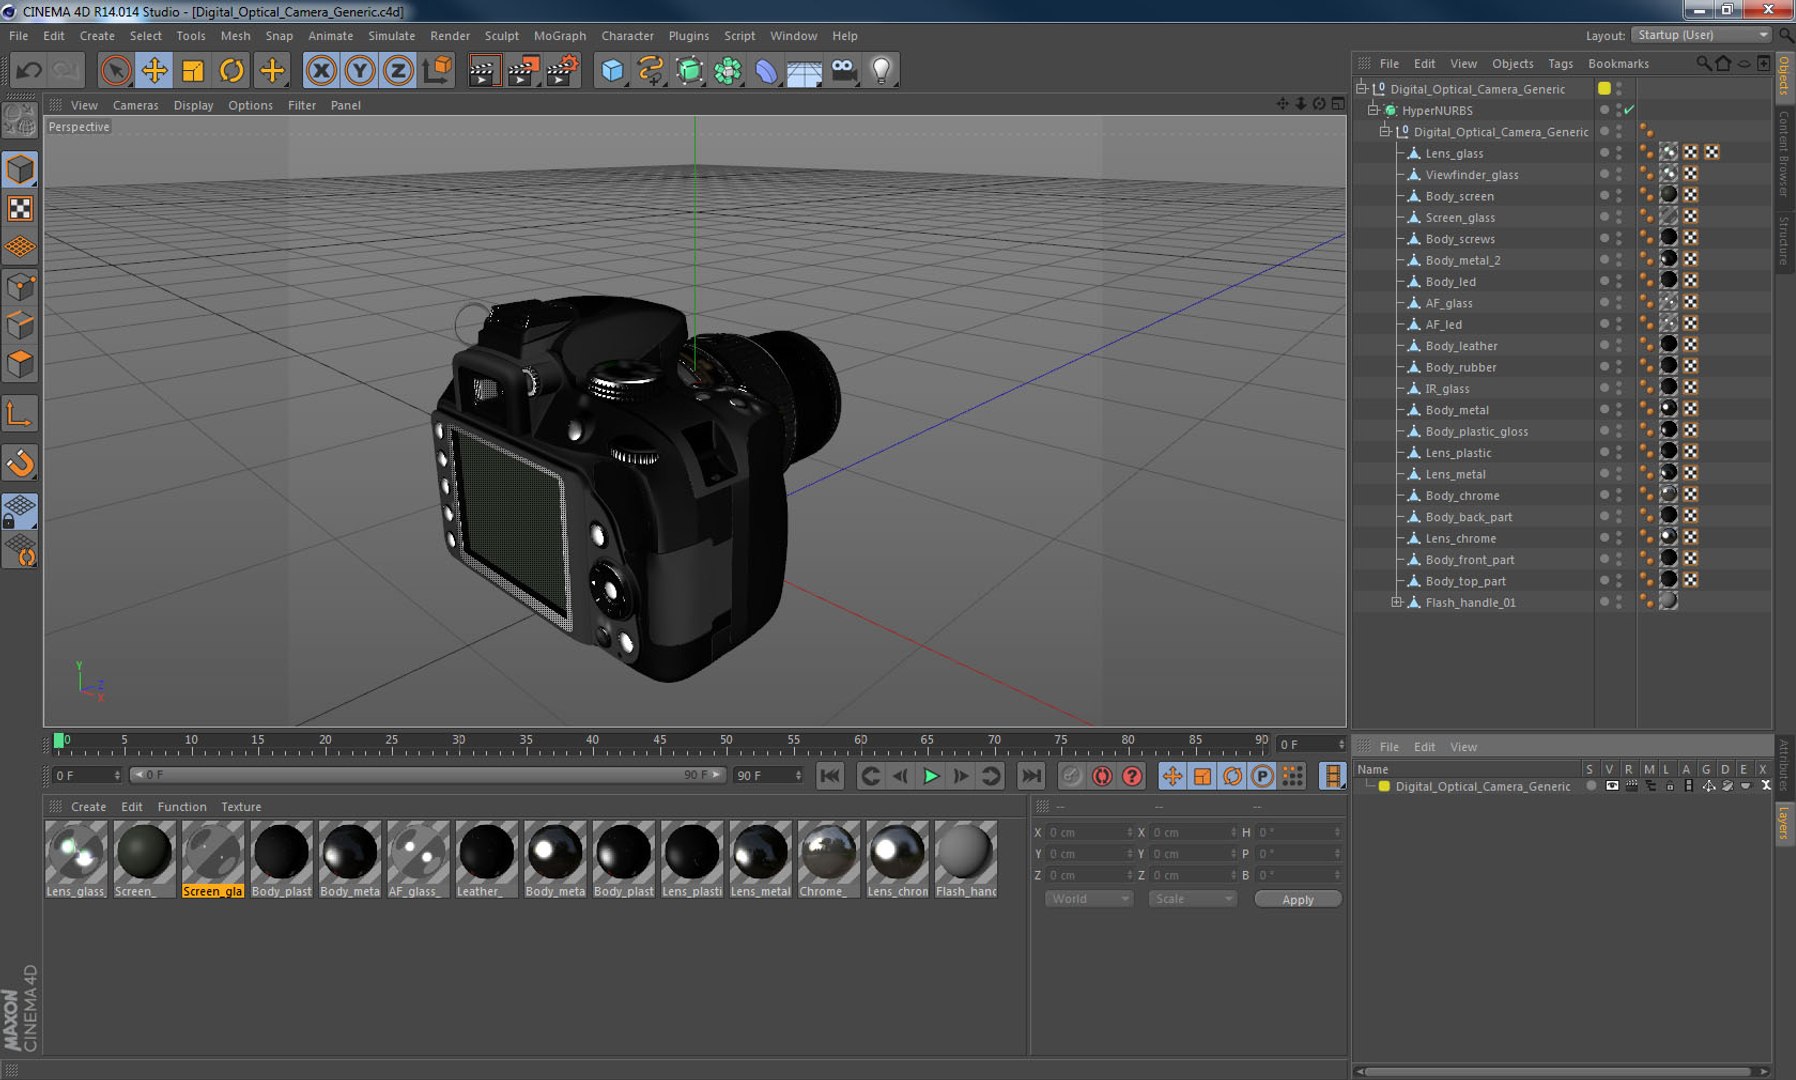
Task: Switch to Points mode
Action: coord(20,288)
